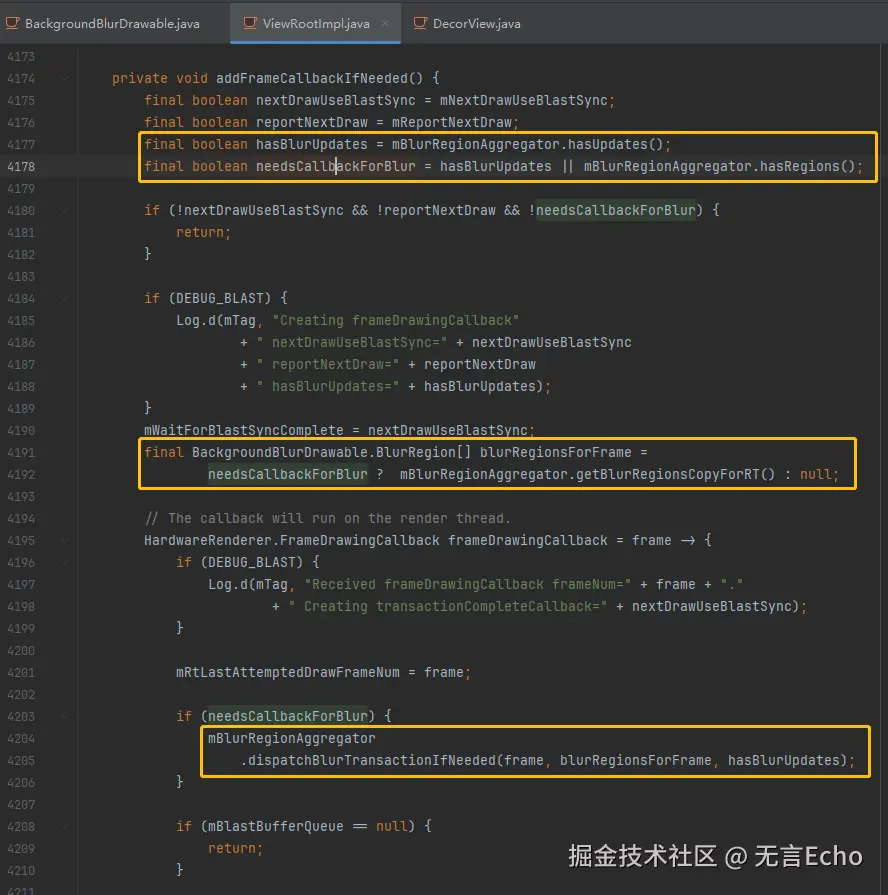Fold the needsCallbackForBlur block at line 4203

(64, 716)
